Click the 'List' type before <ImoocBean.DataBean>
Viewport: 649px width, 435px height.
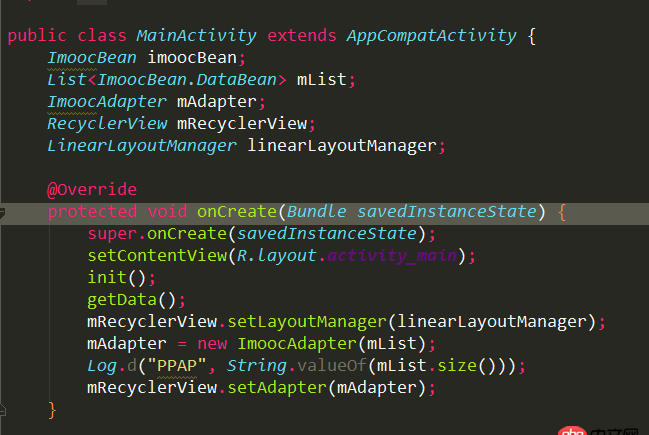tap(67, 79)
